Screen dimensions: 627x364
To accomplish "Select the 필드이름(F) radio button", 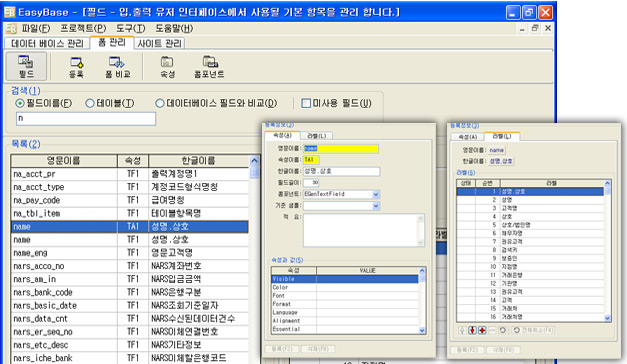I will (20, 104).
